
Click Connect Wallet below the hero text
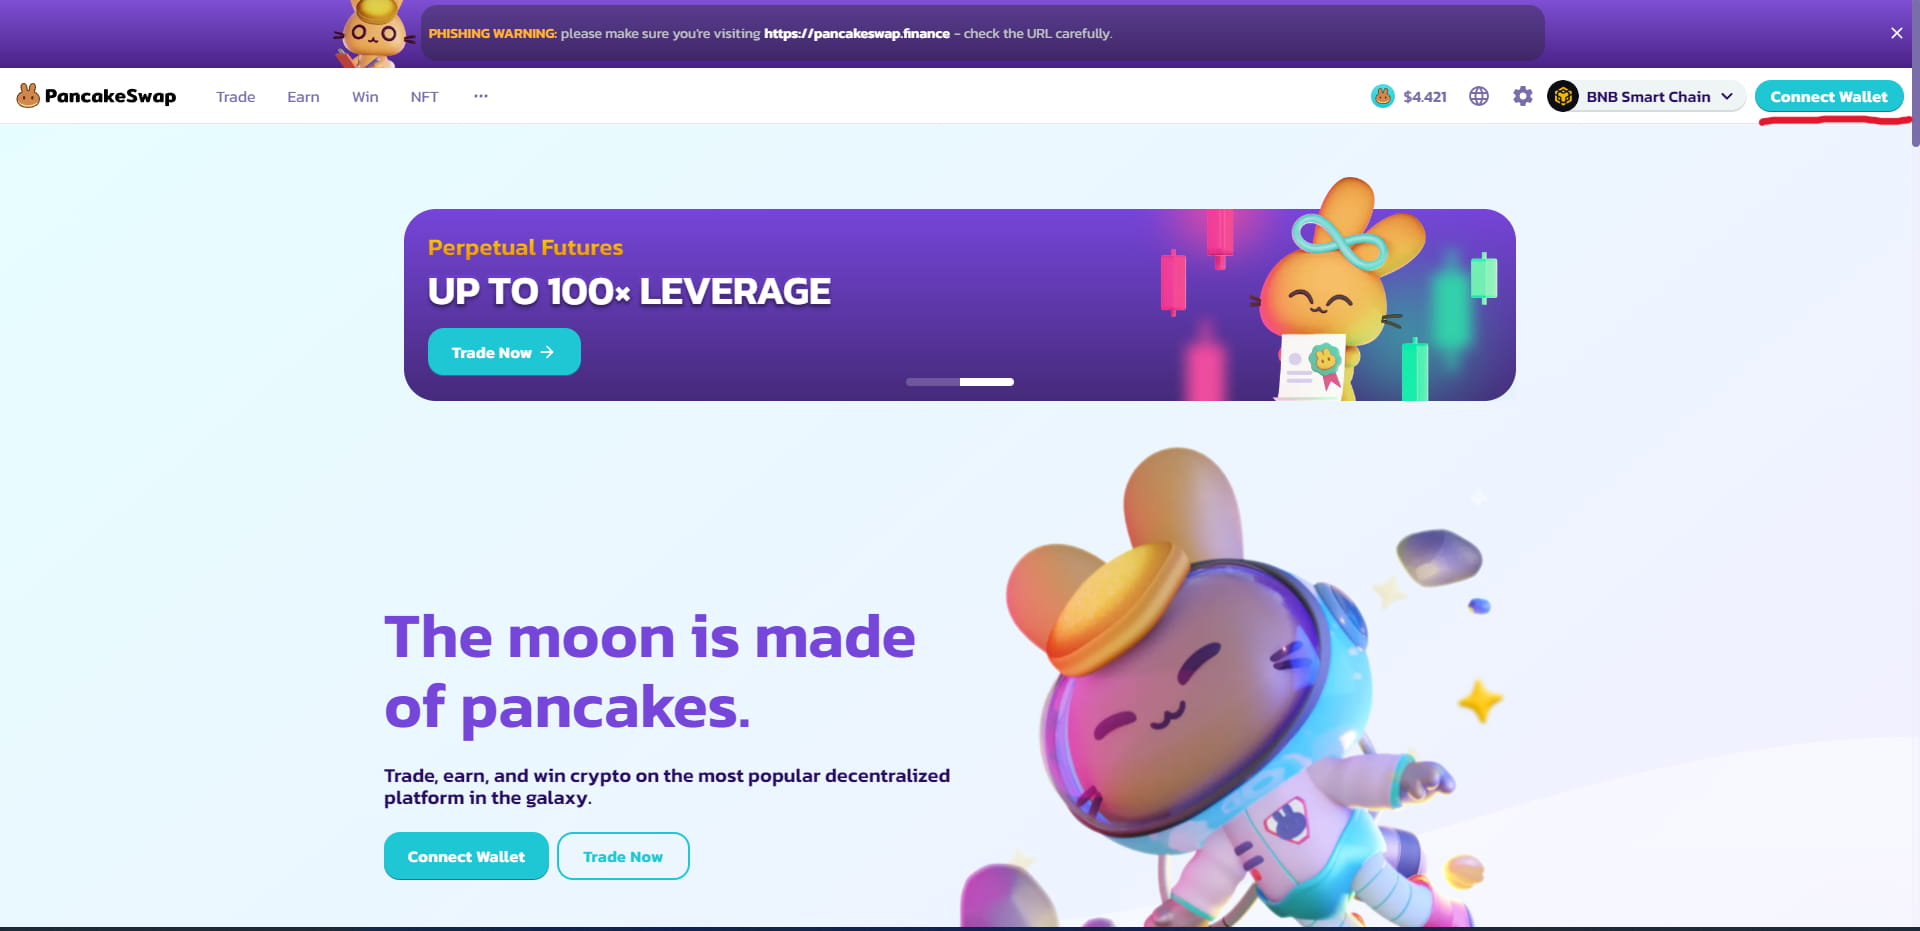click(x=466, y=856)
